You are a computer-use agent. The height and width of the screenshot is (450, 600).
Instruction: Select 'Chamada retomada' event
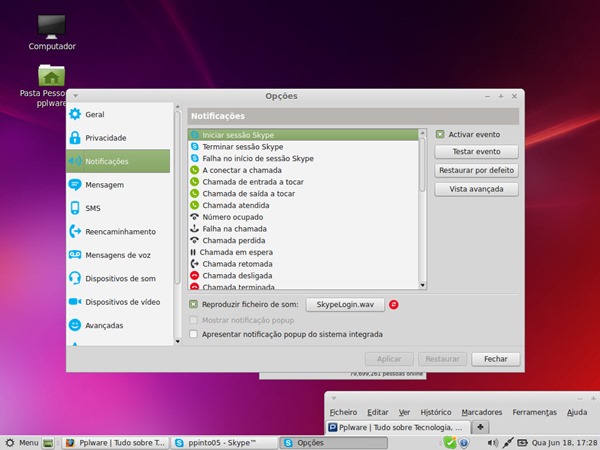[303, 264]
